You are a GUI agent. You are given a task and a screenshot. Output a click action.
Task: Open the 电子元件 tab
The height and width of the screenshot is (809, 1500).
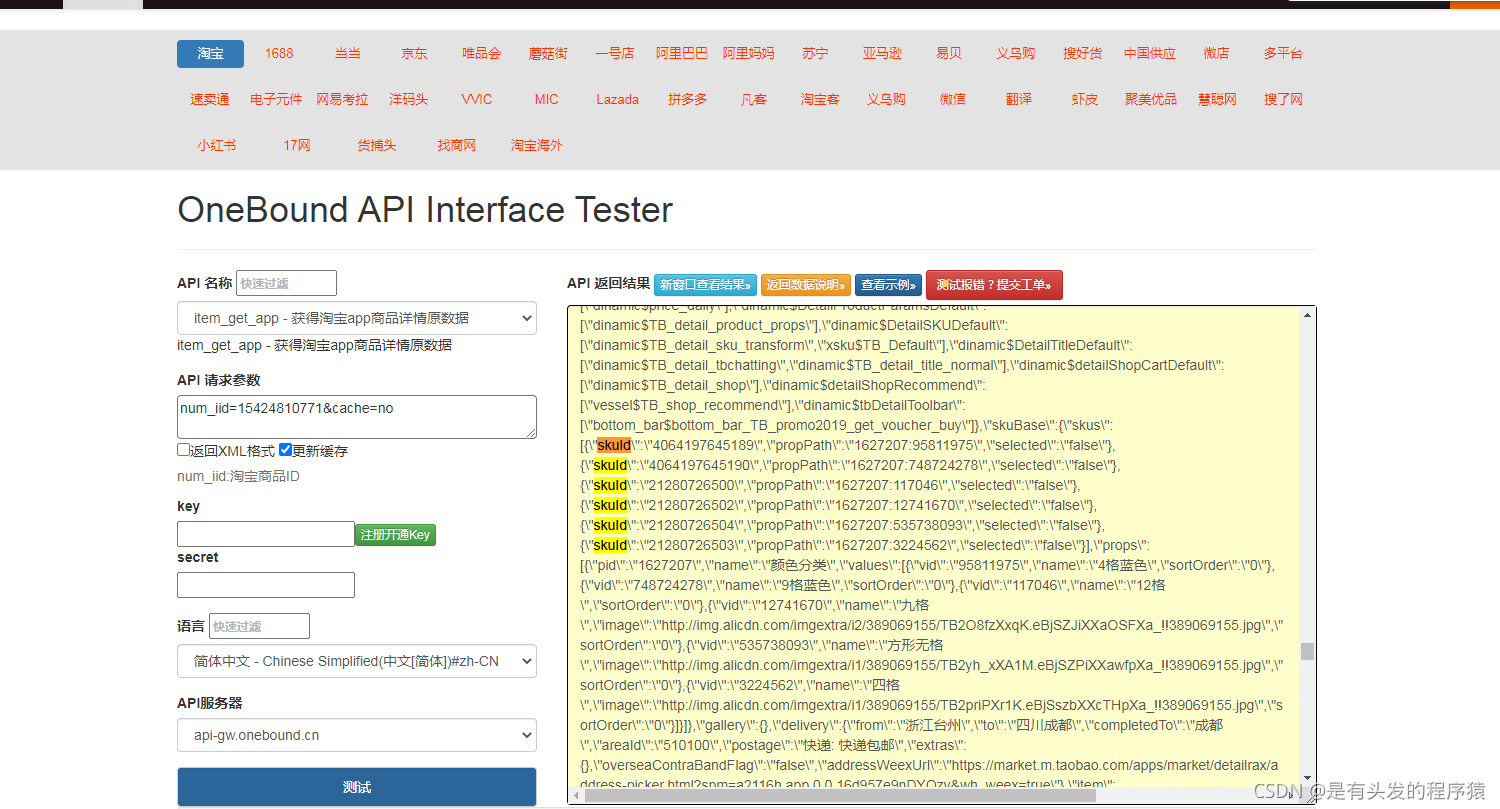point(276,100)
